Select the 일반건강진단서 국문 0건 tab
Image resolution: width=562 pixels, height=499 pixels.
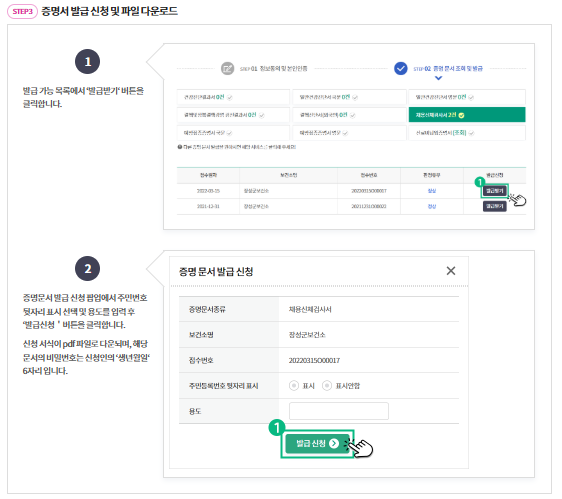point(349,97)
